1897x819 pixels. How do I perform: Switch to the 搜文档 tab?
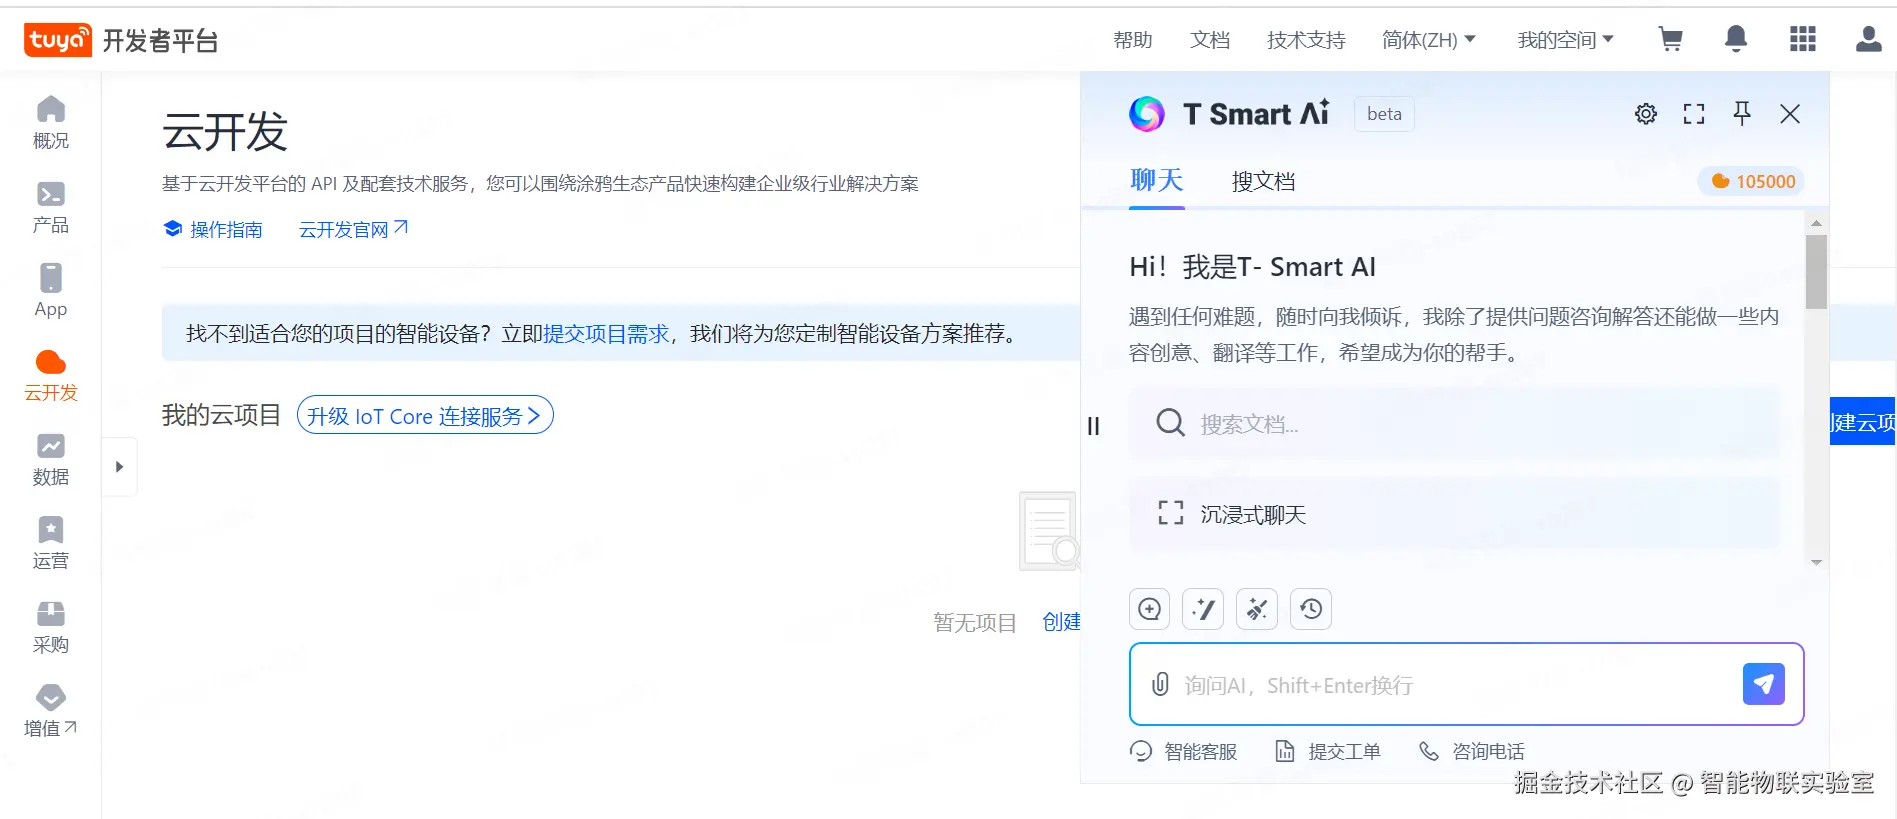click(x=1263, y=181)
